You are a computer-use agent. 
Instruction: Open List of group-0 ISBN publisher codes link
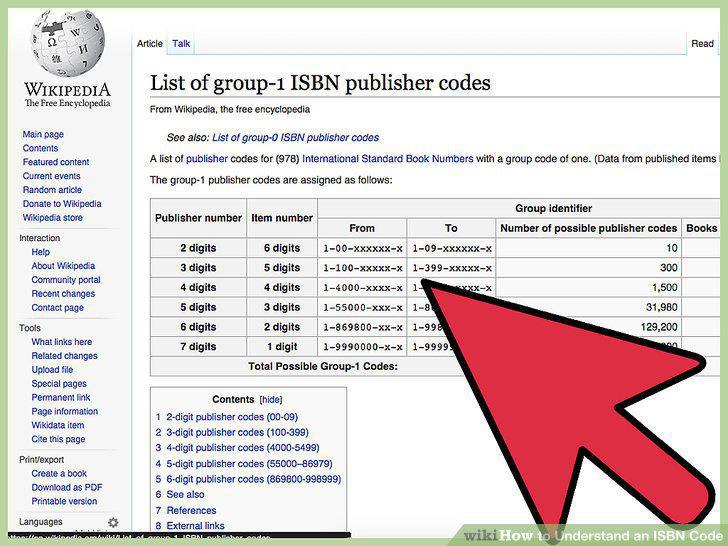[x=295, y=137]
